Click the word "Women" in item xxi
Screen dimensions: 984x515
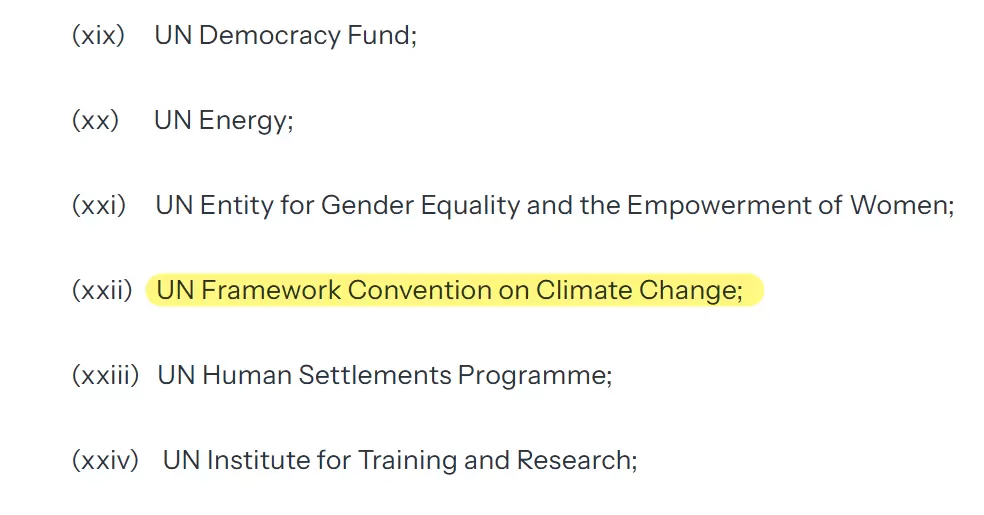901,206
